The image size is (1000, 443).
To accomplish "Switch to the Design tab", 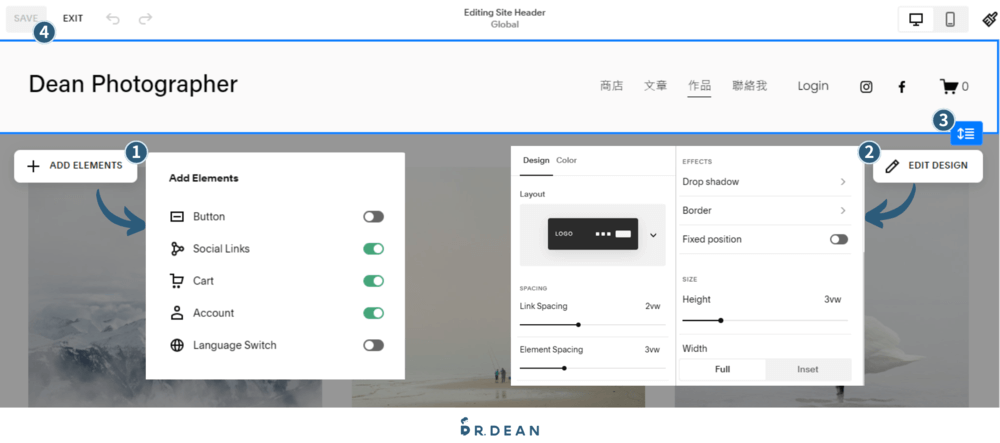I will coord(536,161).
